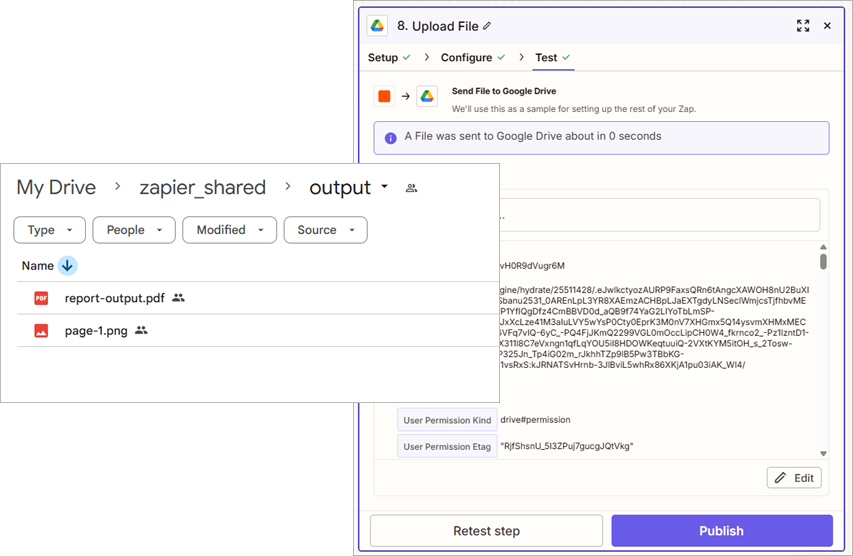Image resolution: width=853 pixels, height=556 pixels.
Task: Click the image icon for page-1.png
Action: pyautogui.click(x=41, y=331)
